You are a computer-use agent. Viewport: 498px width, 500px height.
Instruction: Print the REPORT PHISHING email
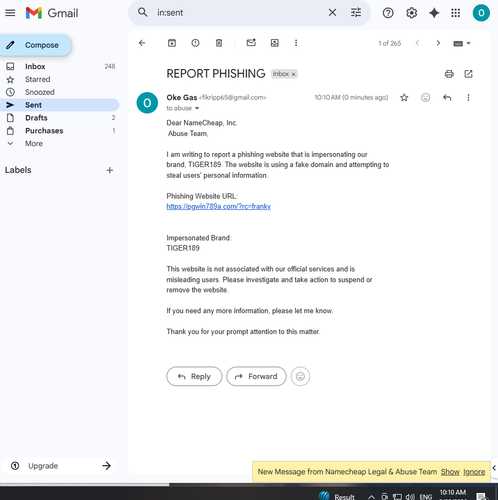tap(449, 74)
